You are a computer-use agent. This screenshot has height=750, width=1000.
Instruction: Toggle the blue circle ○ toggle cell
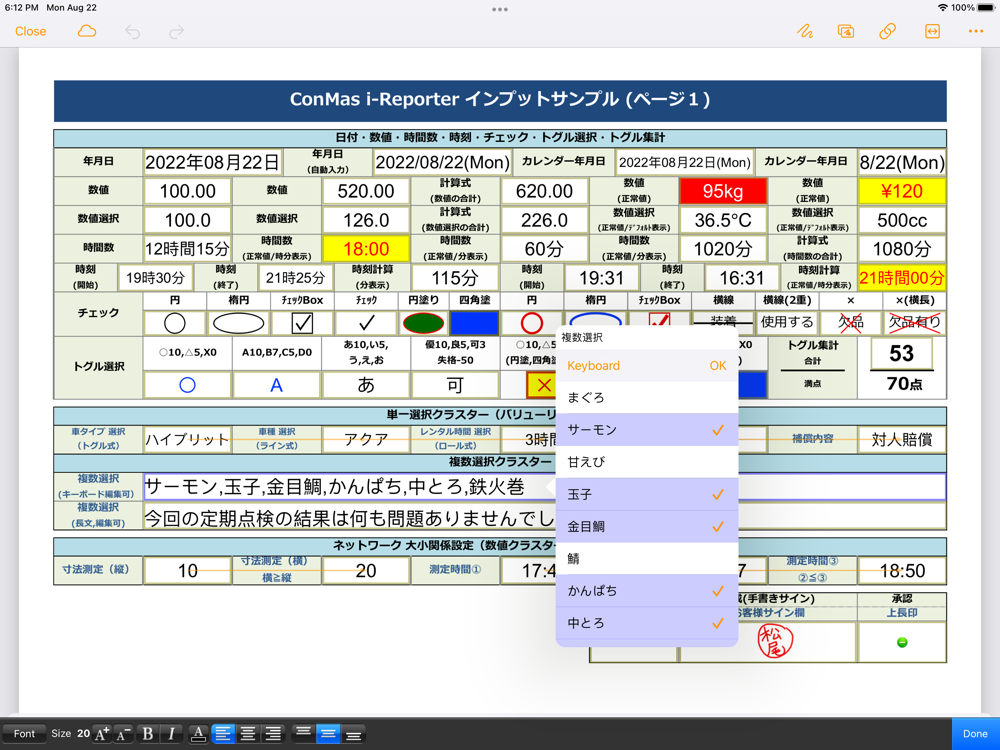(x=188, y=385)
